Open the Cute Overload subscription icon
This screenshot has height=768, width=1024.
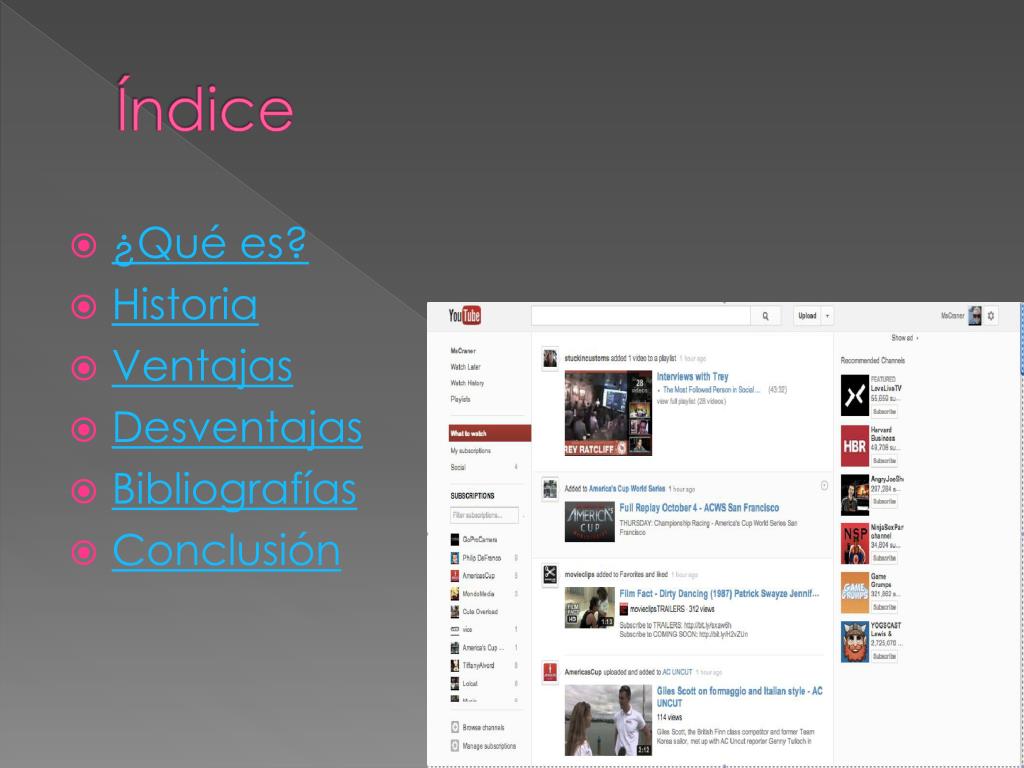point(455,611)
